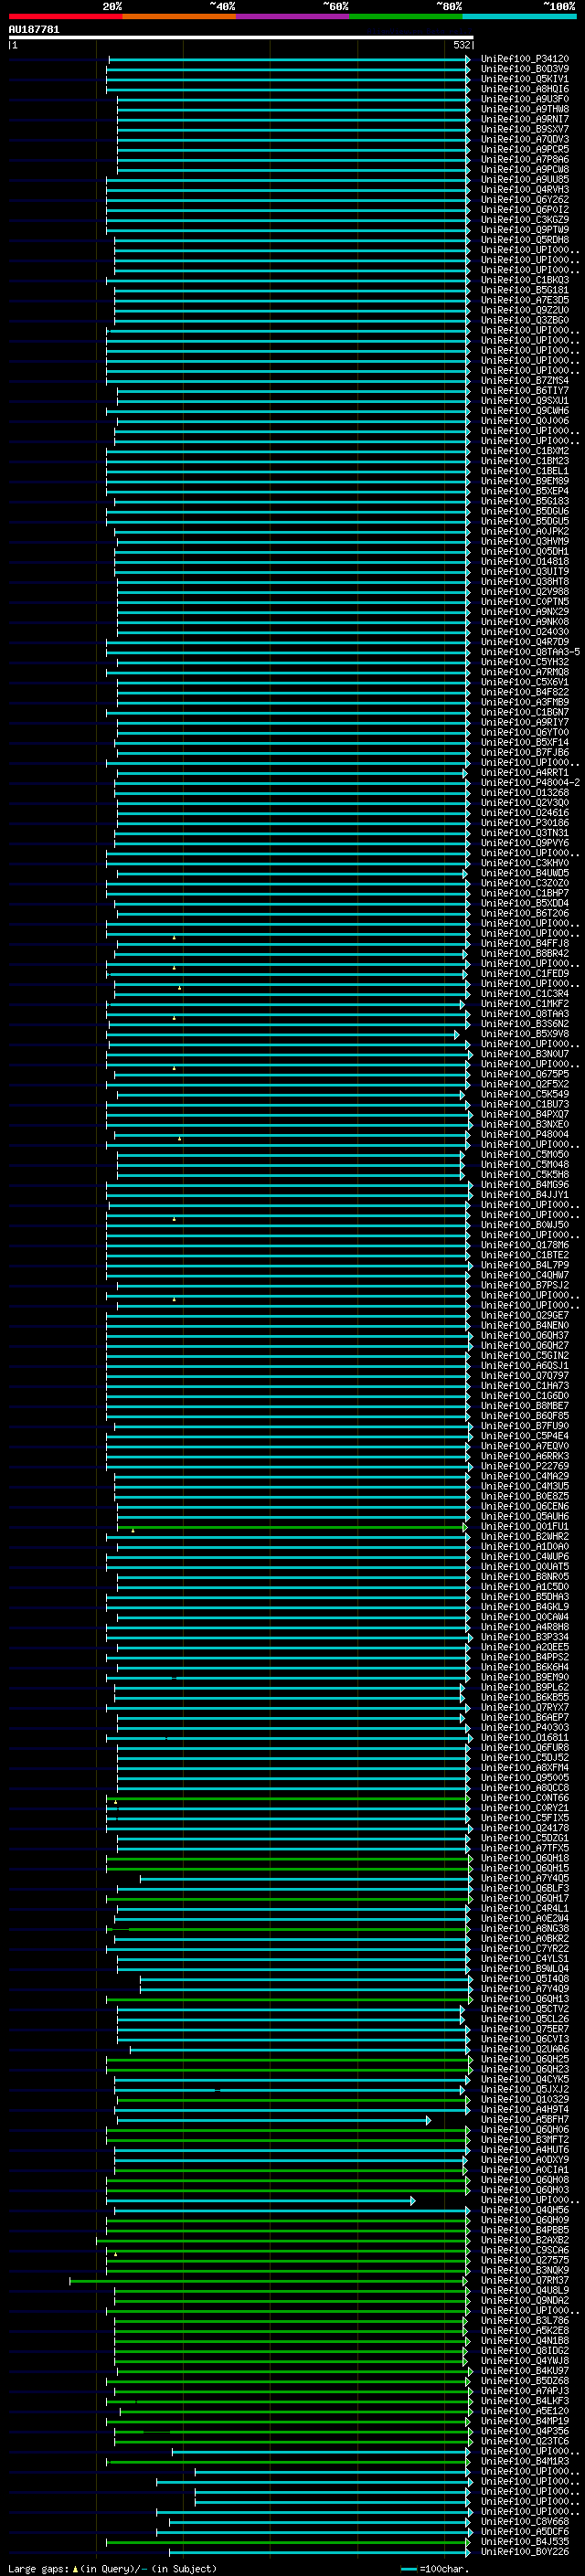Screen dimensions: 585x2576
Task: Click the UniRef100_C1MKF2 entry
Action: pyautogui.click(x=525, y=1004)
